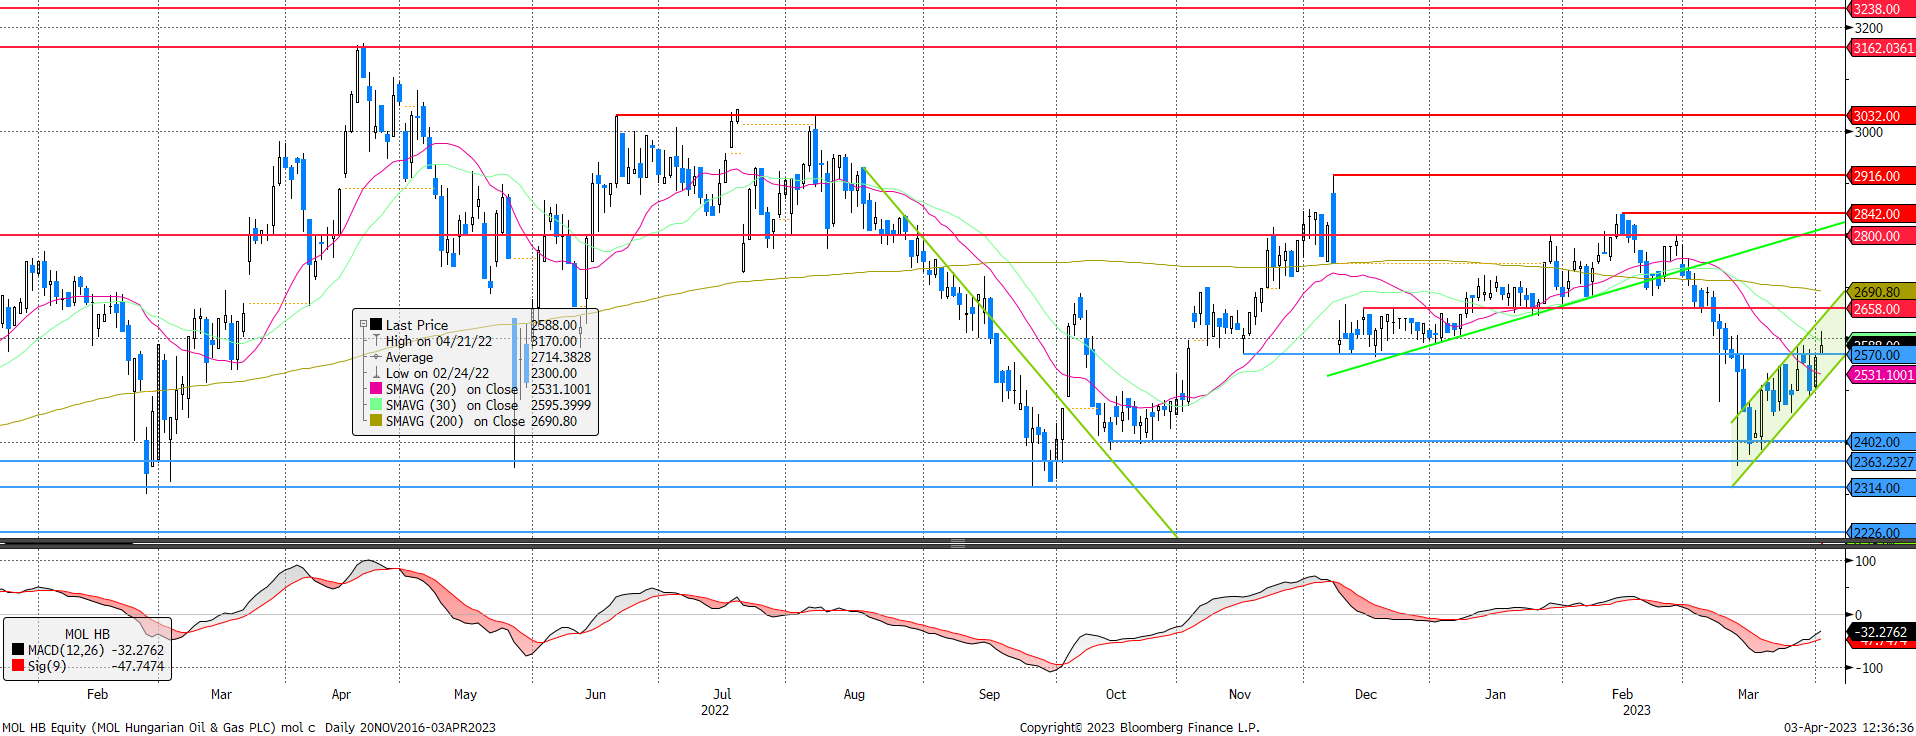
Task: Click the 2531.1001 magenta price tag
Action: click(1881, 375)
